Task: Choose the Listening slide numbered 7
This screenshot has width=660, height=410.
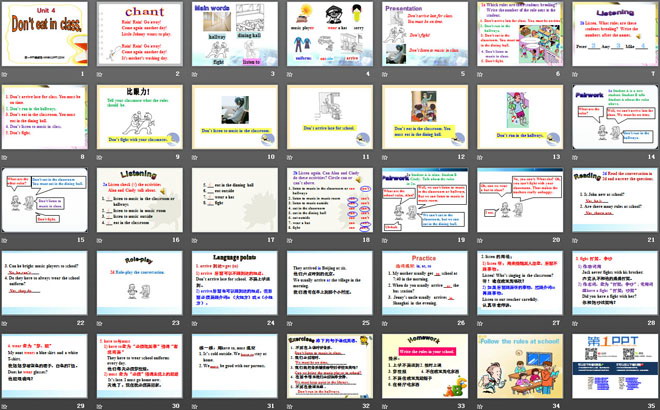Action: [615, 34]
